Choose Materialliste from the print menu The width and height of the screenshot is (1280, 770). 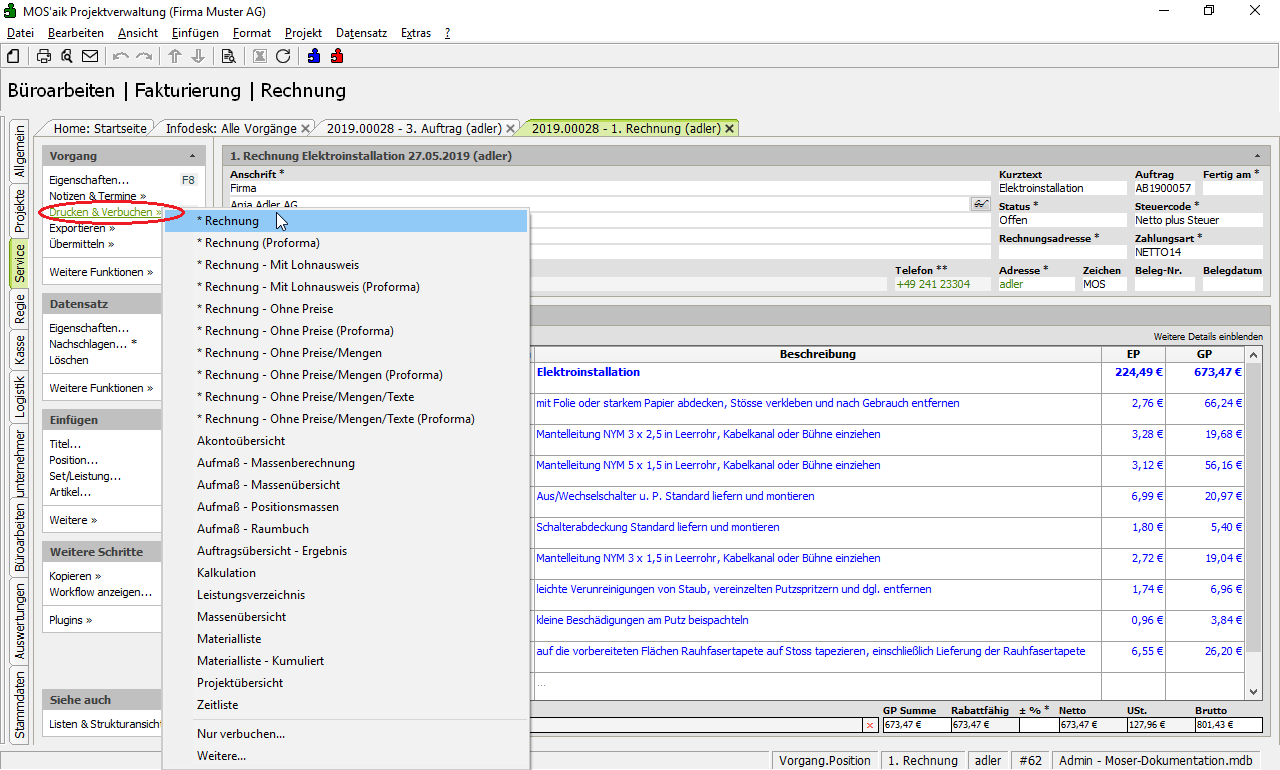[228, 639]
